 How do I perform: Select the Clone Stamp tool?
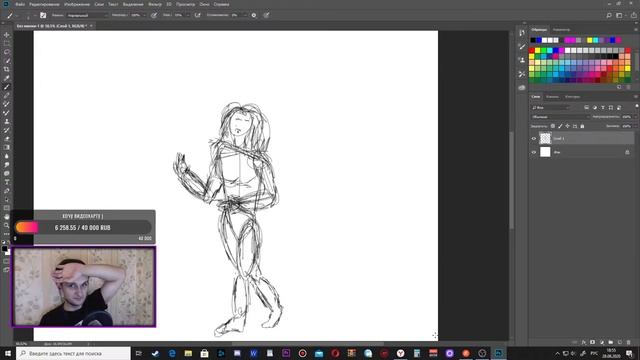tap(7, 121)
